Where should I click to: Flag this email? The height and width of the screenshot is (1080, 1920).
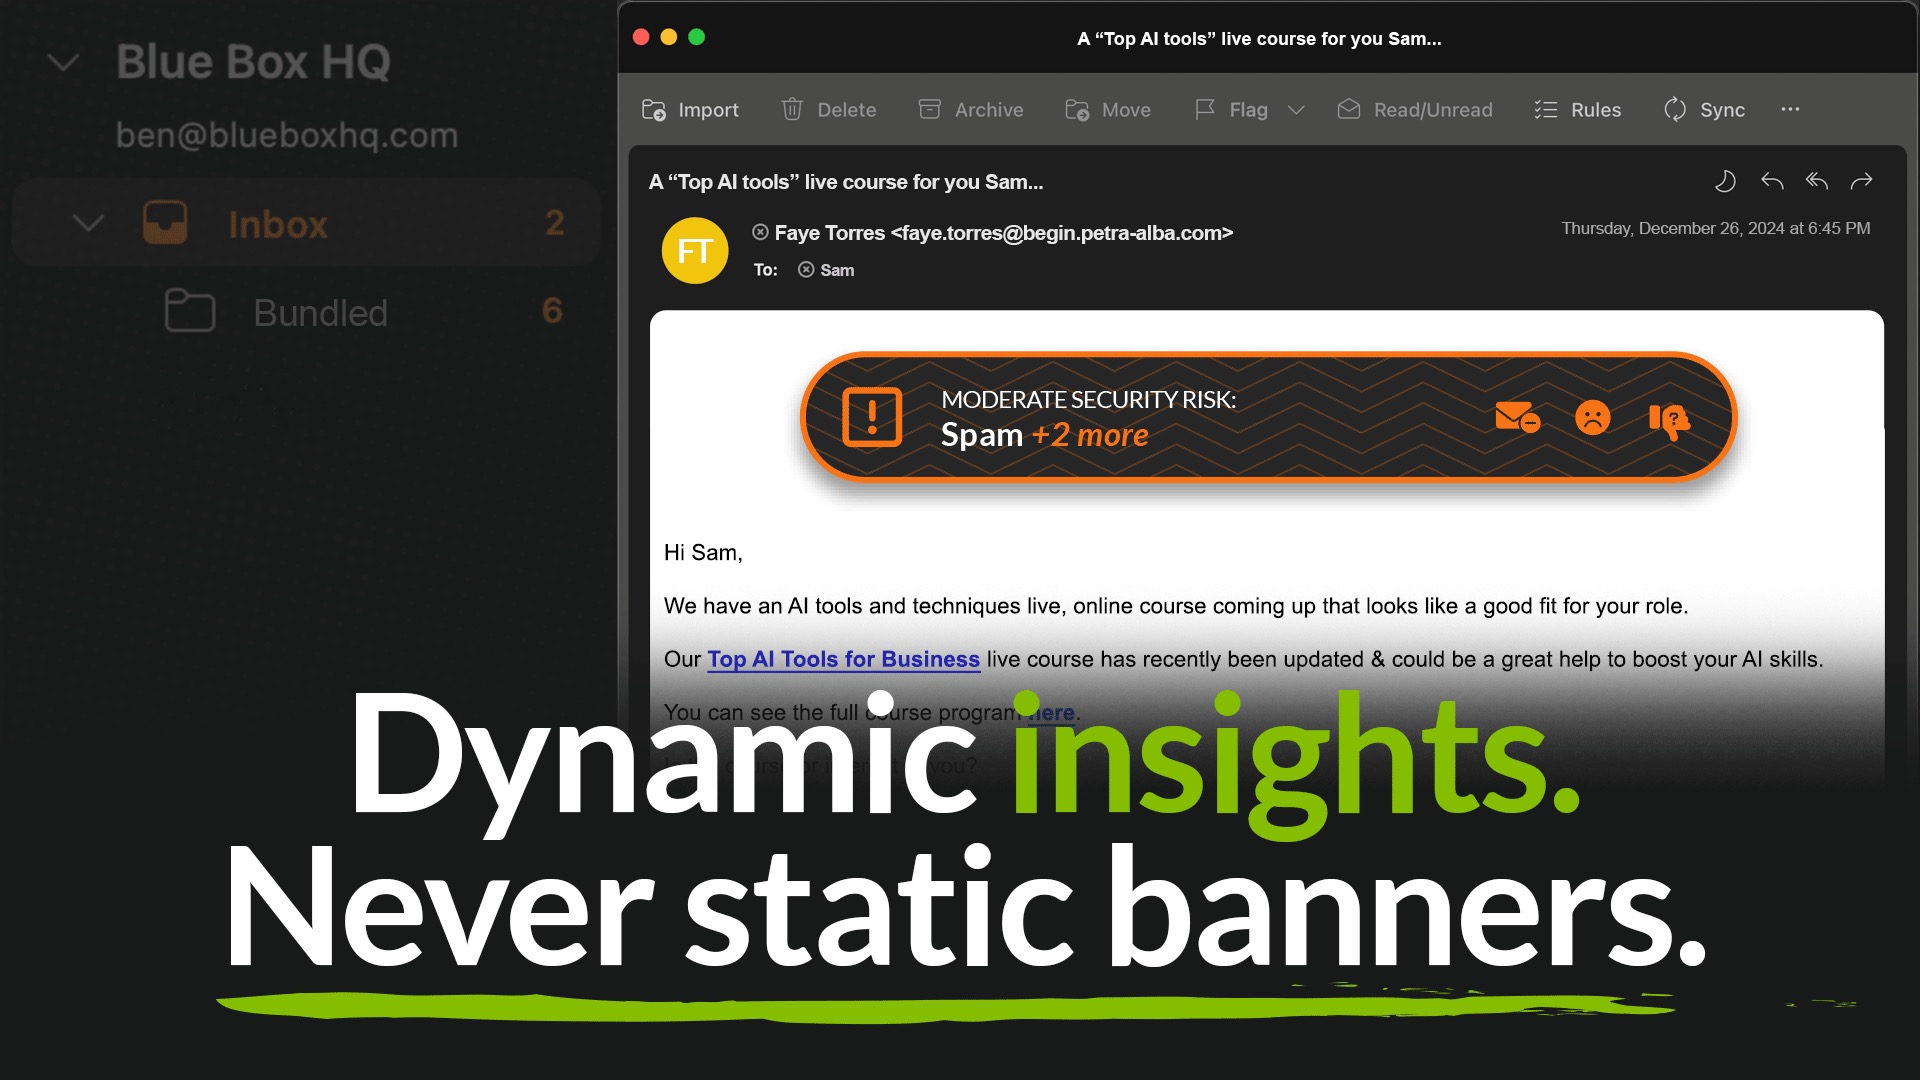pyautogui.click(x=1231, y=110)
